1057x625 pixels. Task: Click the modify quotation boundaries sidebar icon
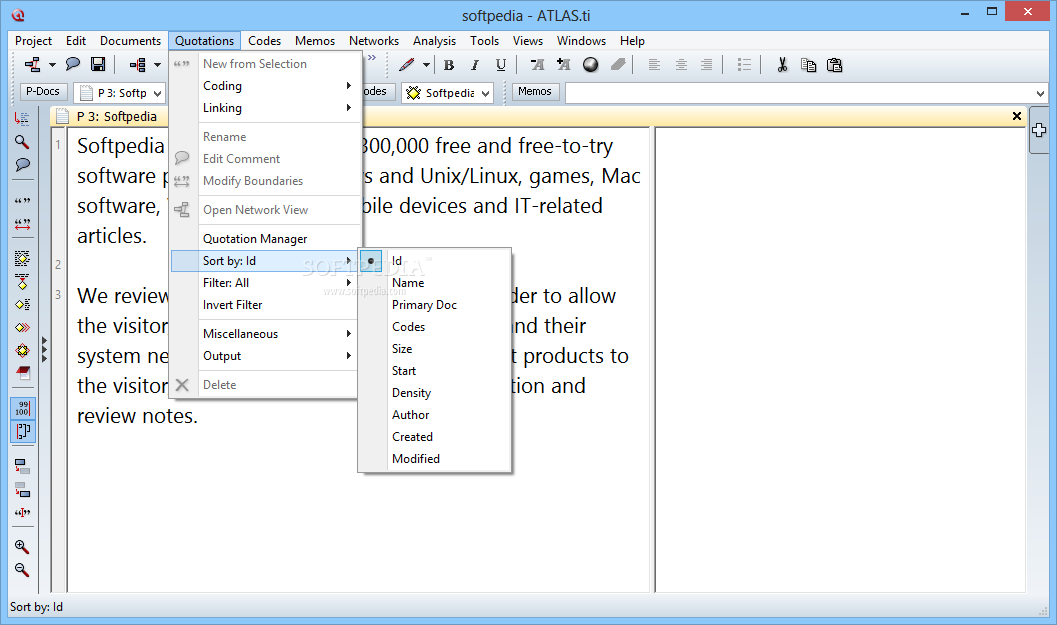[x=22, y=224]
